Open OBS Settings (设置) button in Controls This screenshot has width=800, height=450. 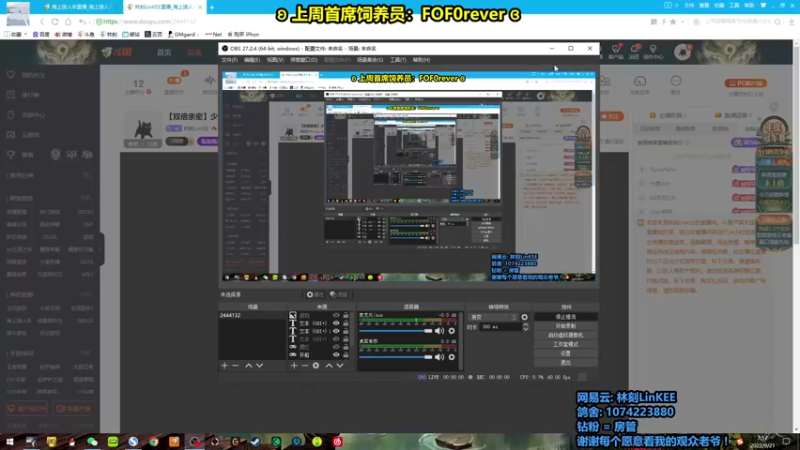pos(566,354)
